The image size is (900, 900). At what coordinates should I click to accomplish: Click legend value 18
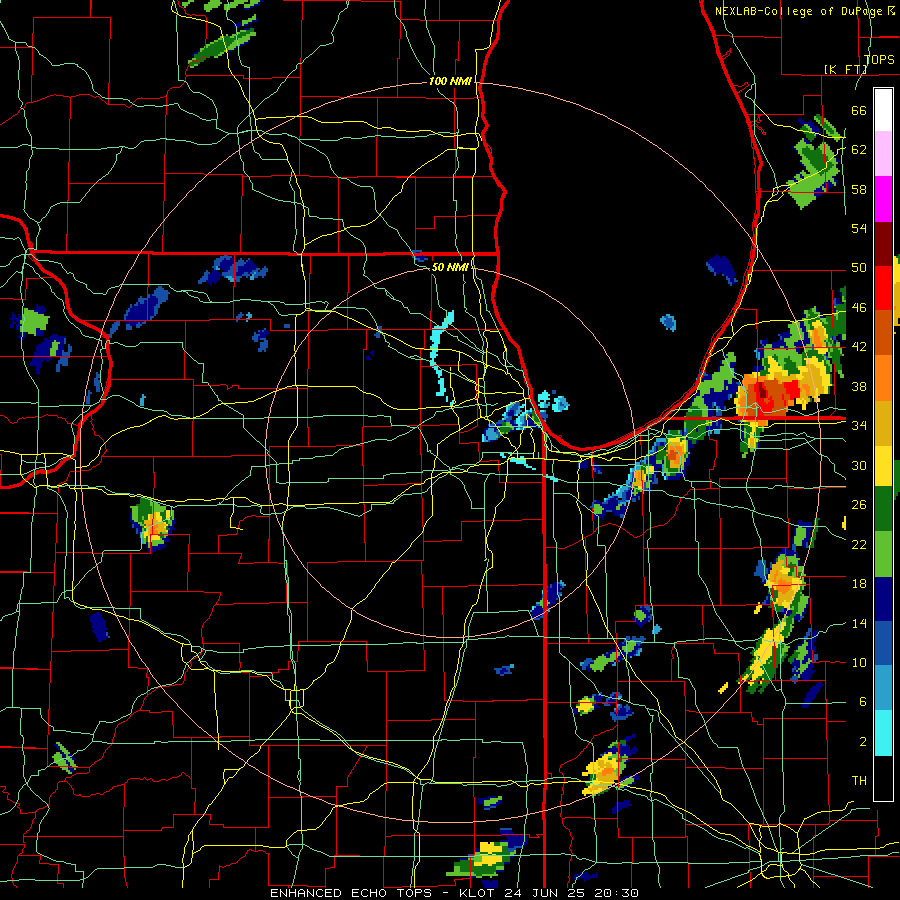pyautogui.click(x=859, y=584)
